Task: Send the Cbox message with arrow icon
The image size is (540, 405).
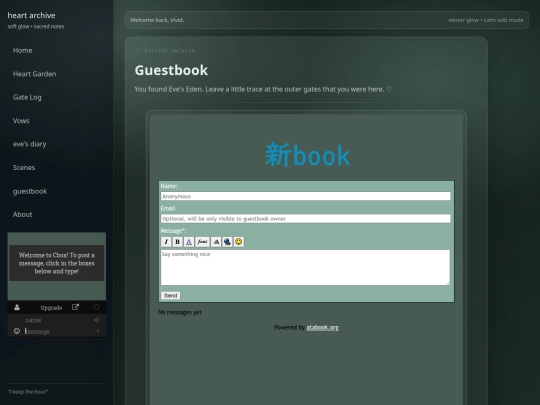Action: coord(98,331)
